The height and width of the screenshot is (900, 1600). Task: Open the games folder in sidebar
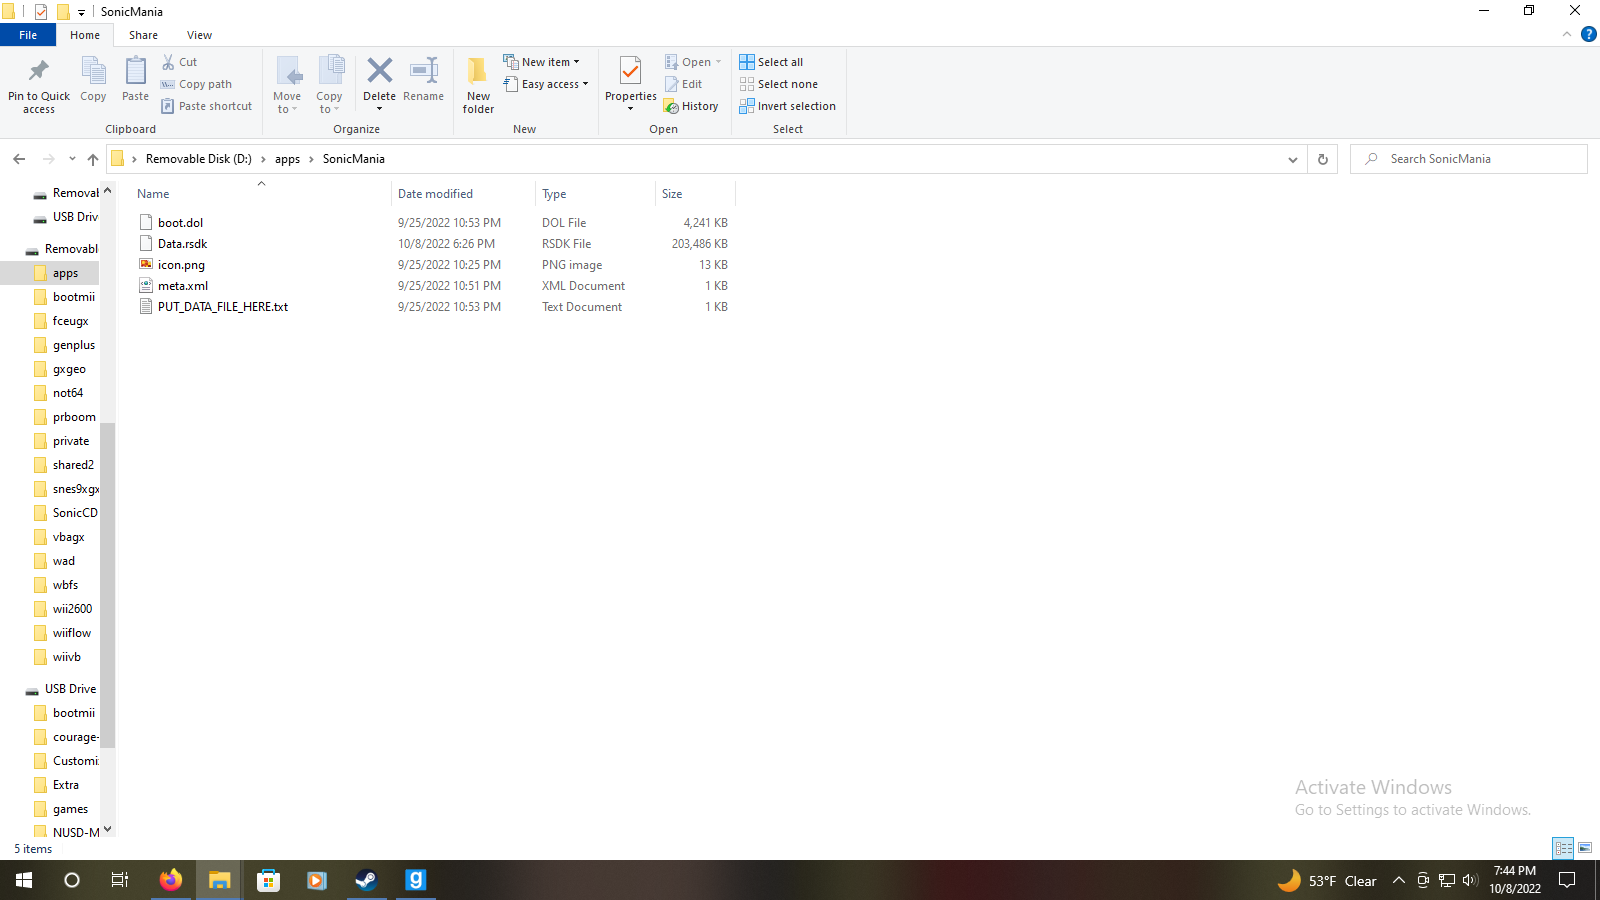click(70, 809)
